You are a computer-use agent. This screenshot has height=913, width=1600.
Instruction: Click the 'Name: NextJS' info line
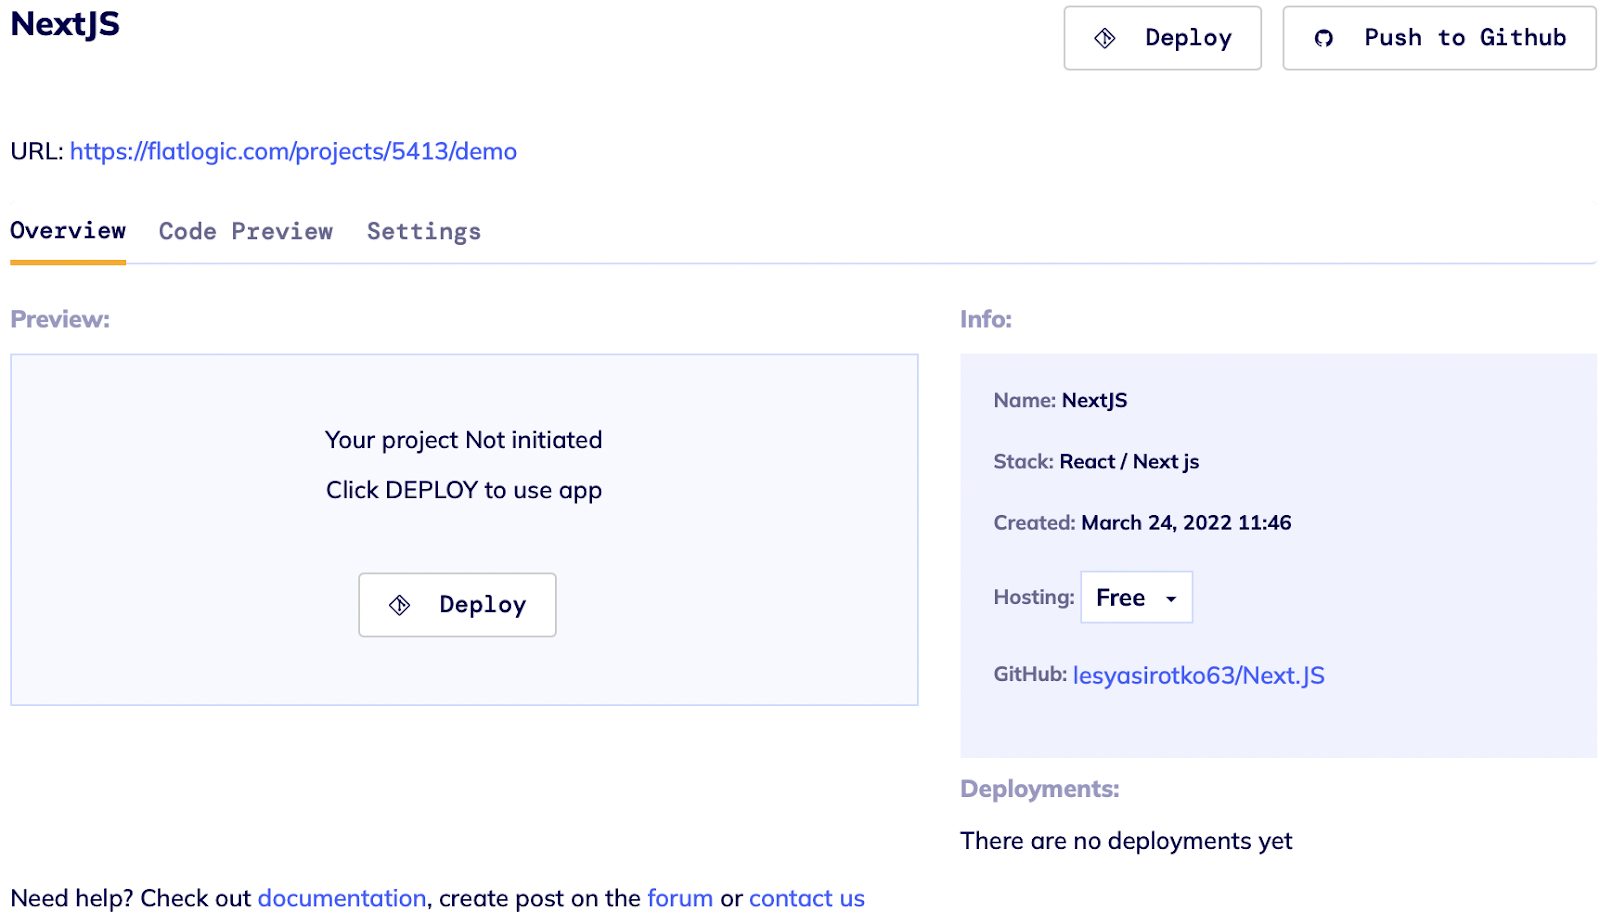(x=1060, y=400)
